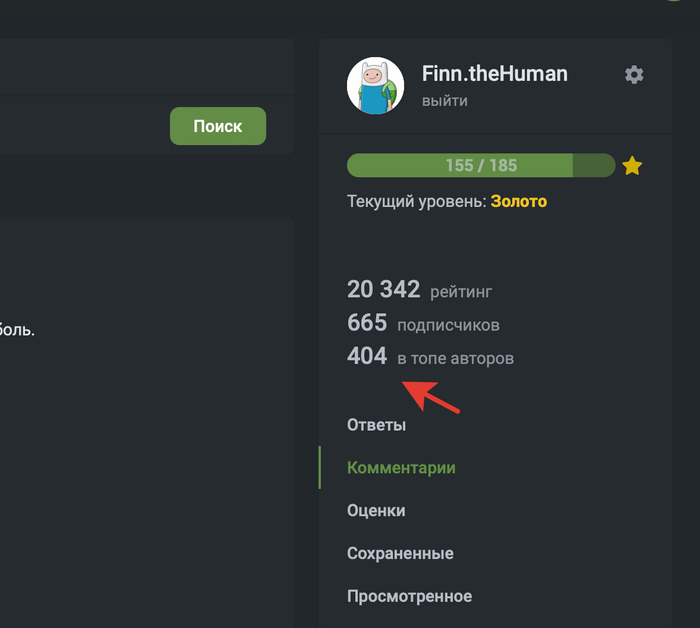Open the Просмотренное history

(409, 596)
